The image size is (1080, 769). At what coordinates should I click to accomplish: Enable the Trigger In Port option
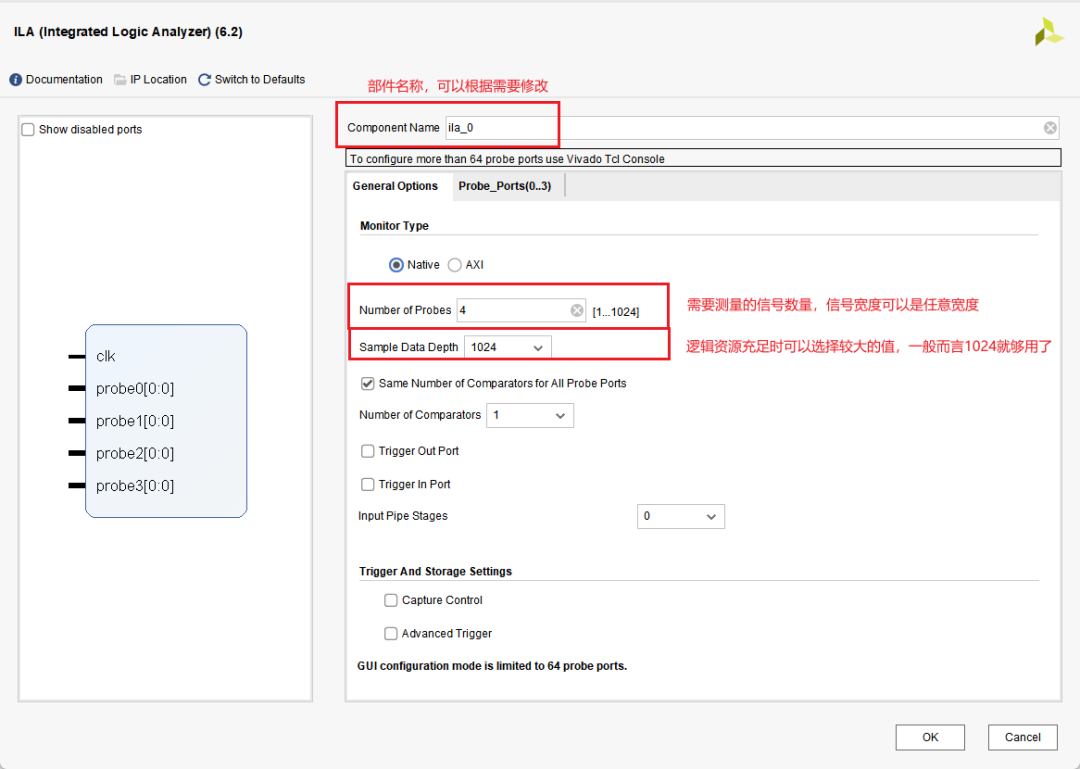[x=368, y=484]
